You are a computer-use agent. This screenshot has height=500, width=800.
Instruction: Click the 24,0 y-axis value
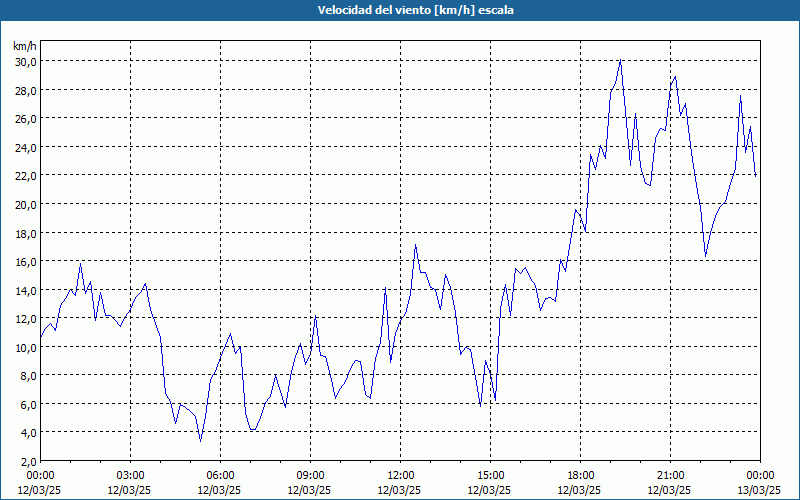26,147
